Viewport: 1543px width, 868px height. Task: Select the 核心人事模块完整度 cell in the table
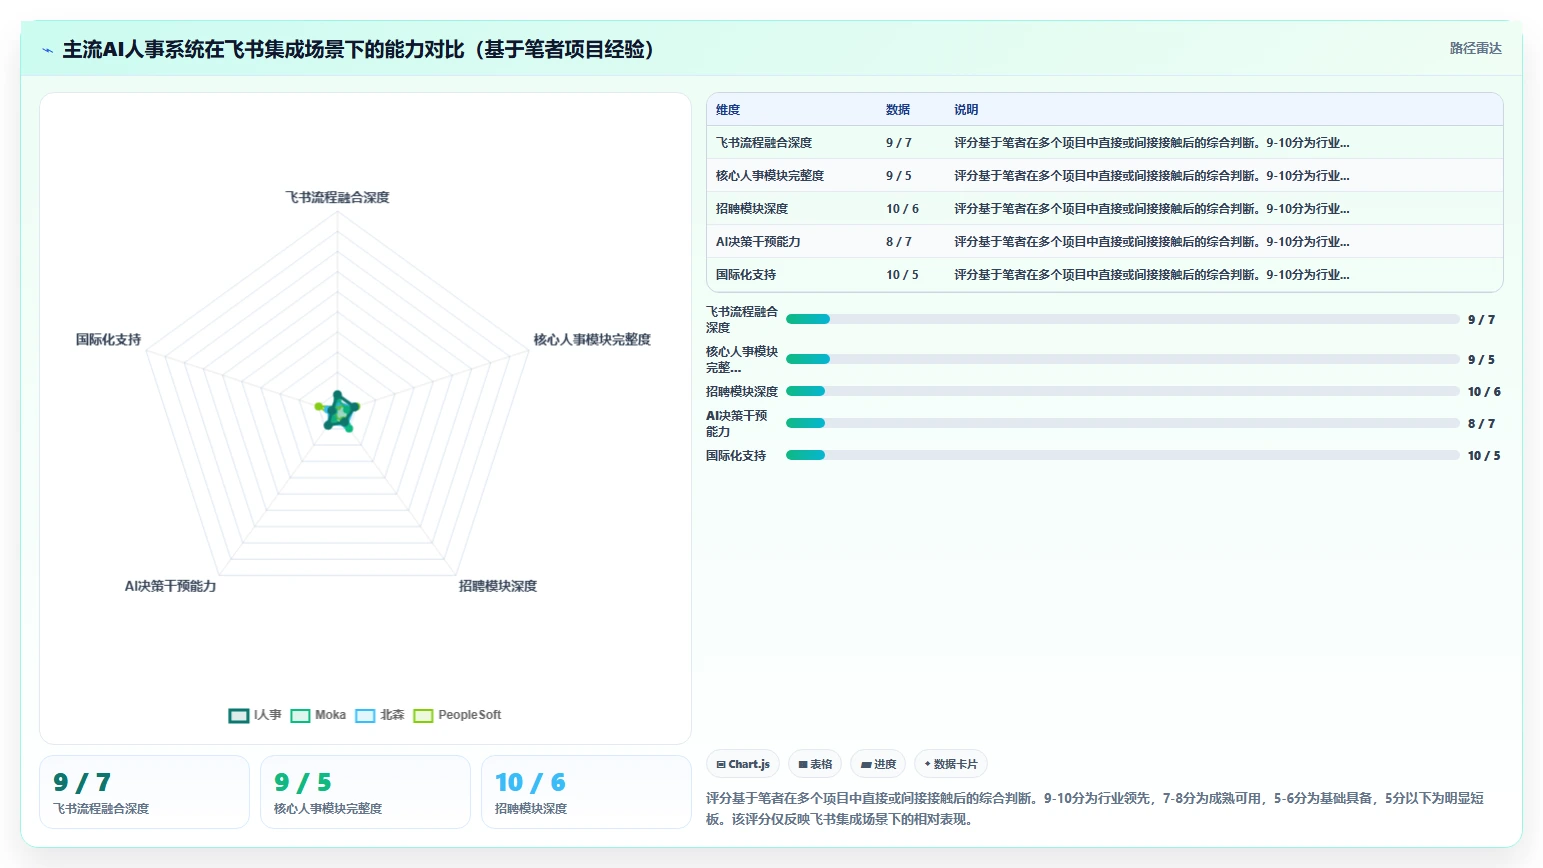point(770,176)
